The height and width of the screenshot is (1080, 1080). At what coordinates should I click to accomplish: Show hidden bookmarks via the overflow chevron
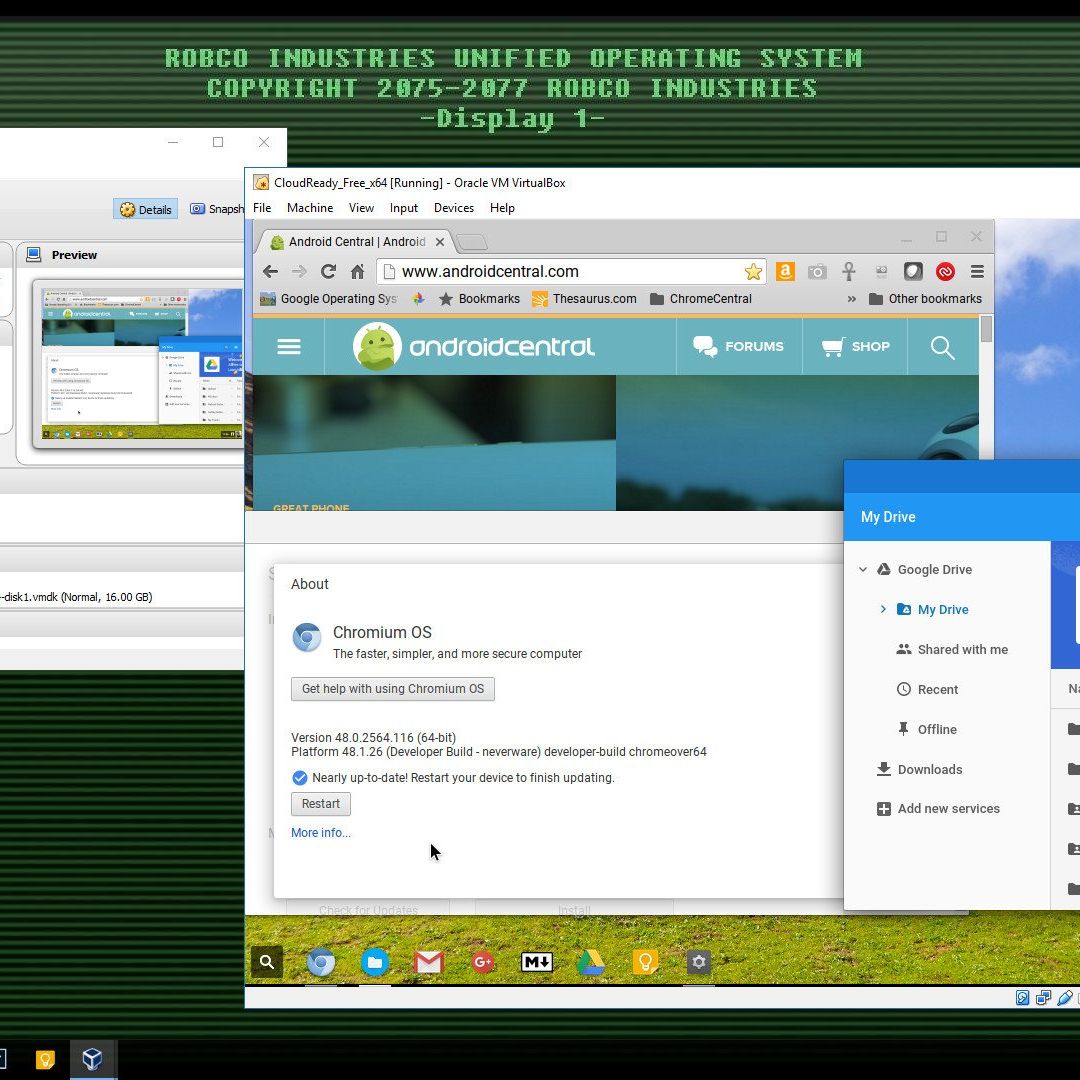pyautogui.click(x=851, y=299)
